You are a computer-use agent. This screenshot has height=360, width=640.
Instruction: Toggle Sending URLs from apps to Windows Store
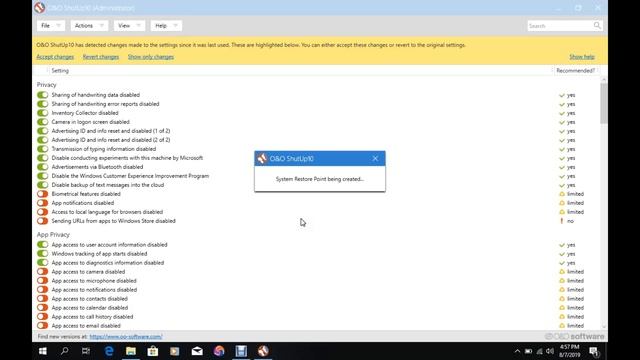42,221
